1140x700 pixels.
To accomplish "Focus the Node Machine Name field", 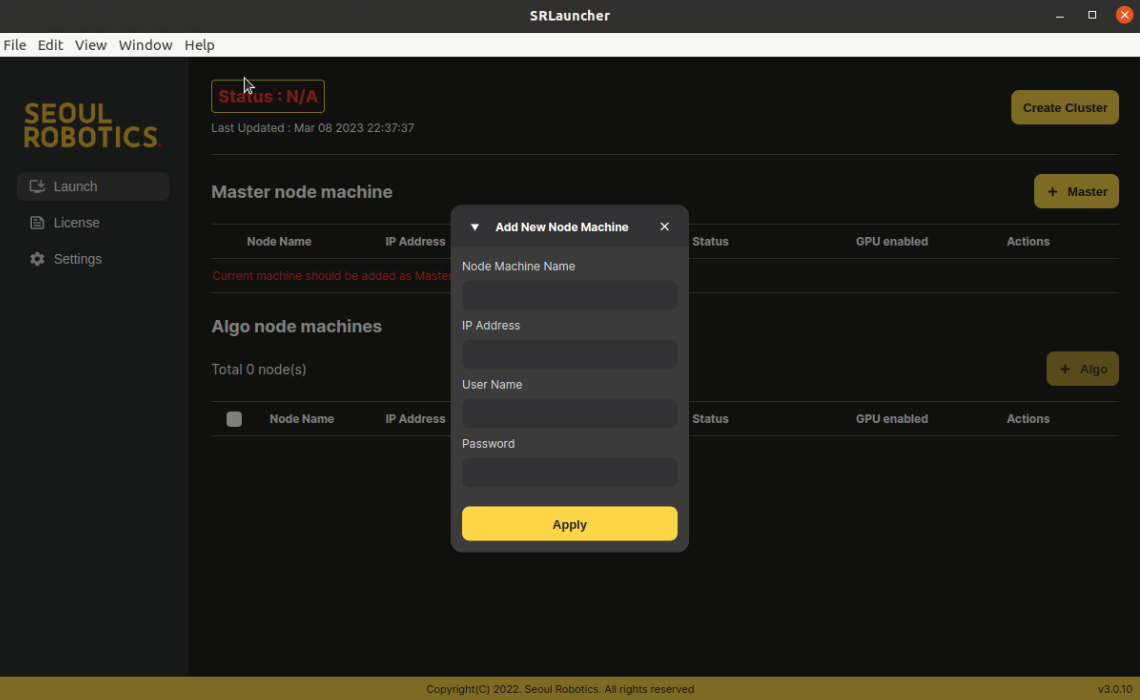I will 569,295.
